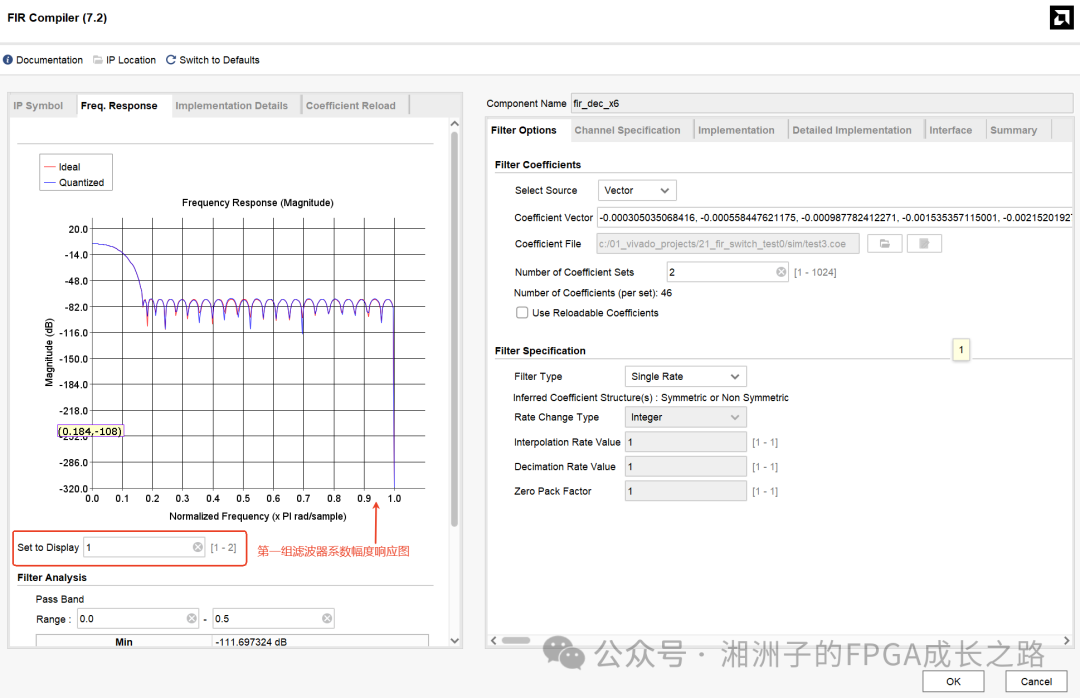Click the Interpolation Rate Value field

click(x=686, y=442)
